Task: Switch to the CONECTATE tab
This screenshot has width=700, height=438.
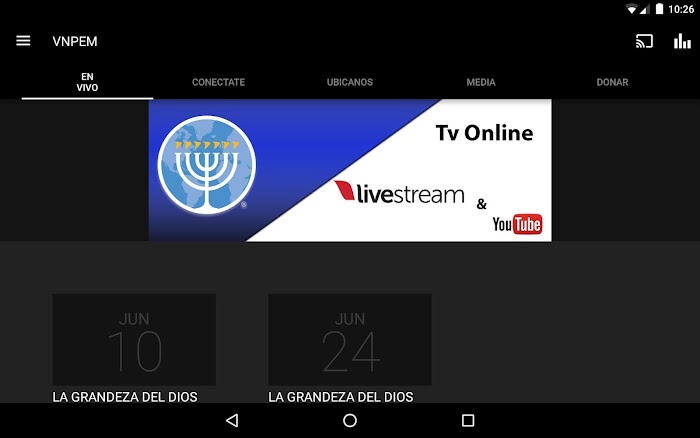Action: (x=218, y=82)
